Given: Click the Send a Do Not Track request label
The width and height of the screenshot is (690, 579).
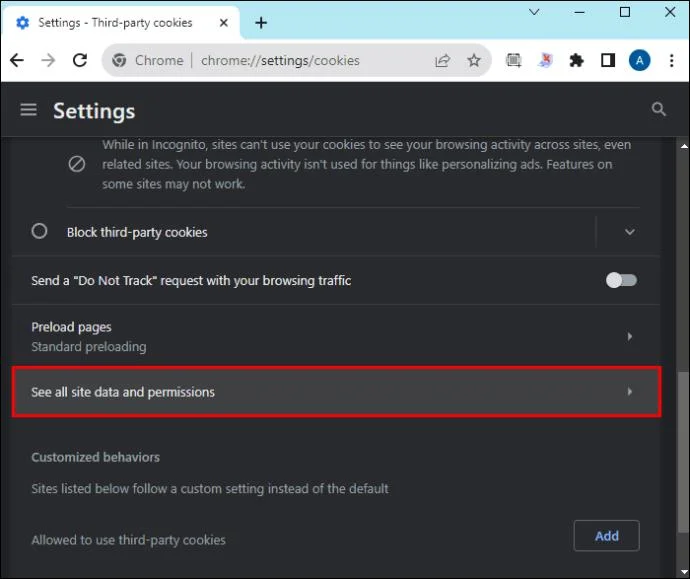Looking at the screenshot, I should [191, 280].
